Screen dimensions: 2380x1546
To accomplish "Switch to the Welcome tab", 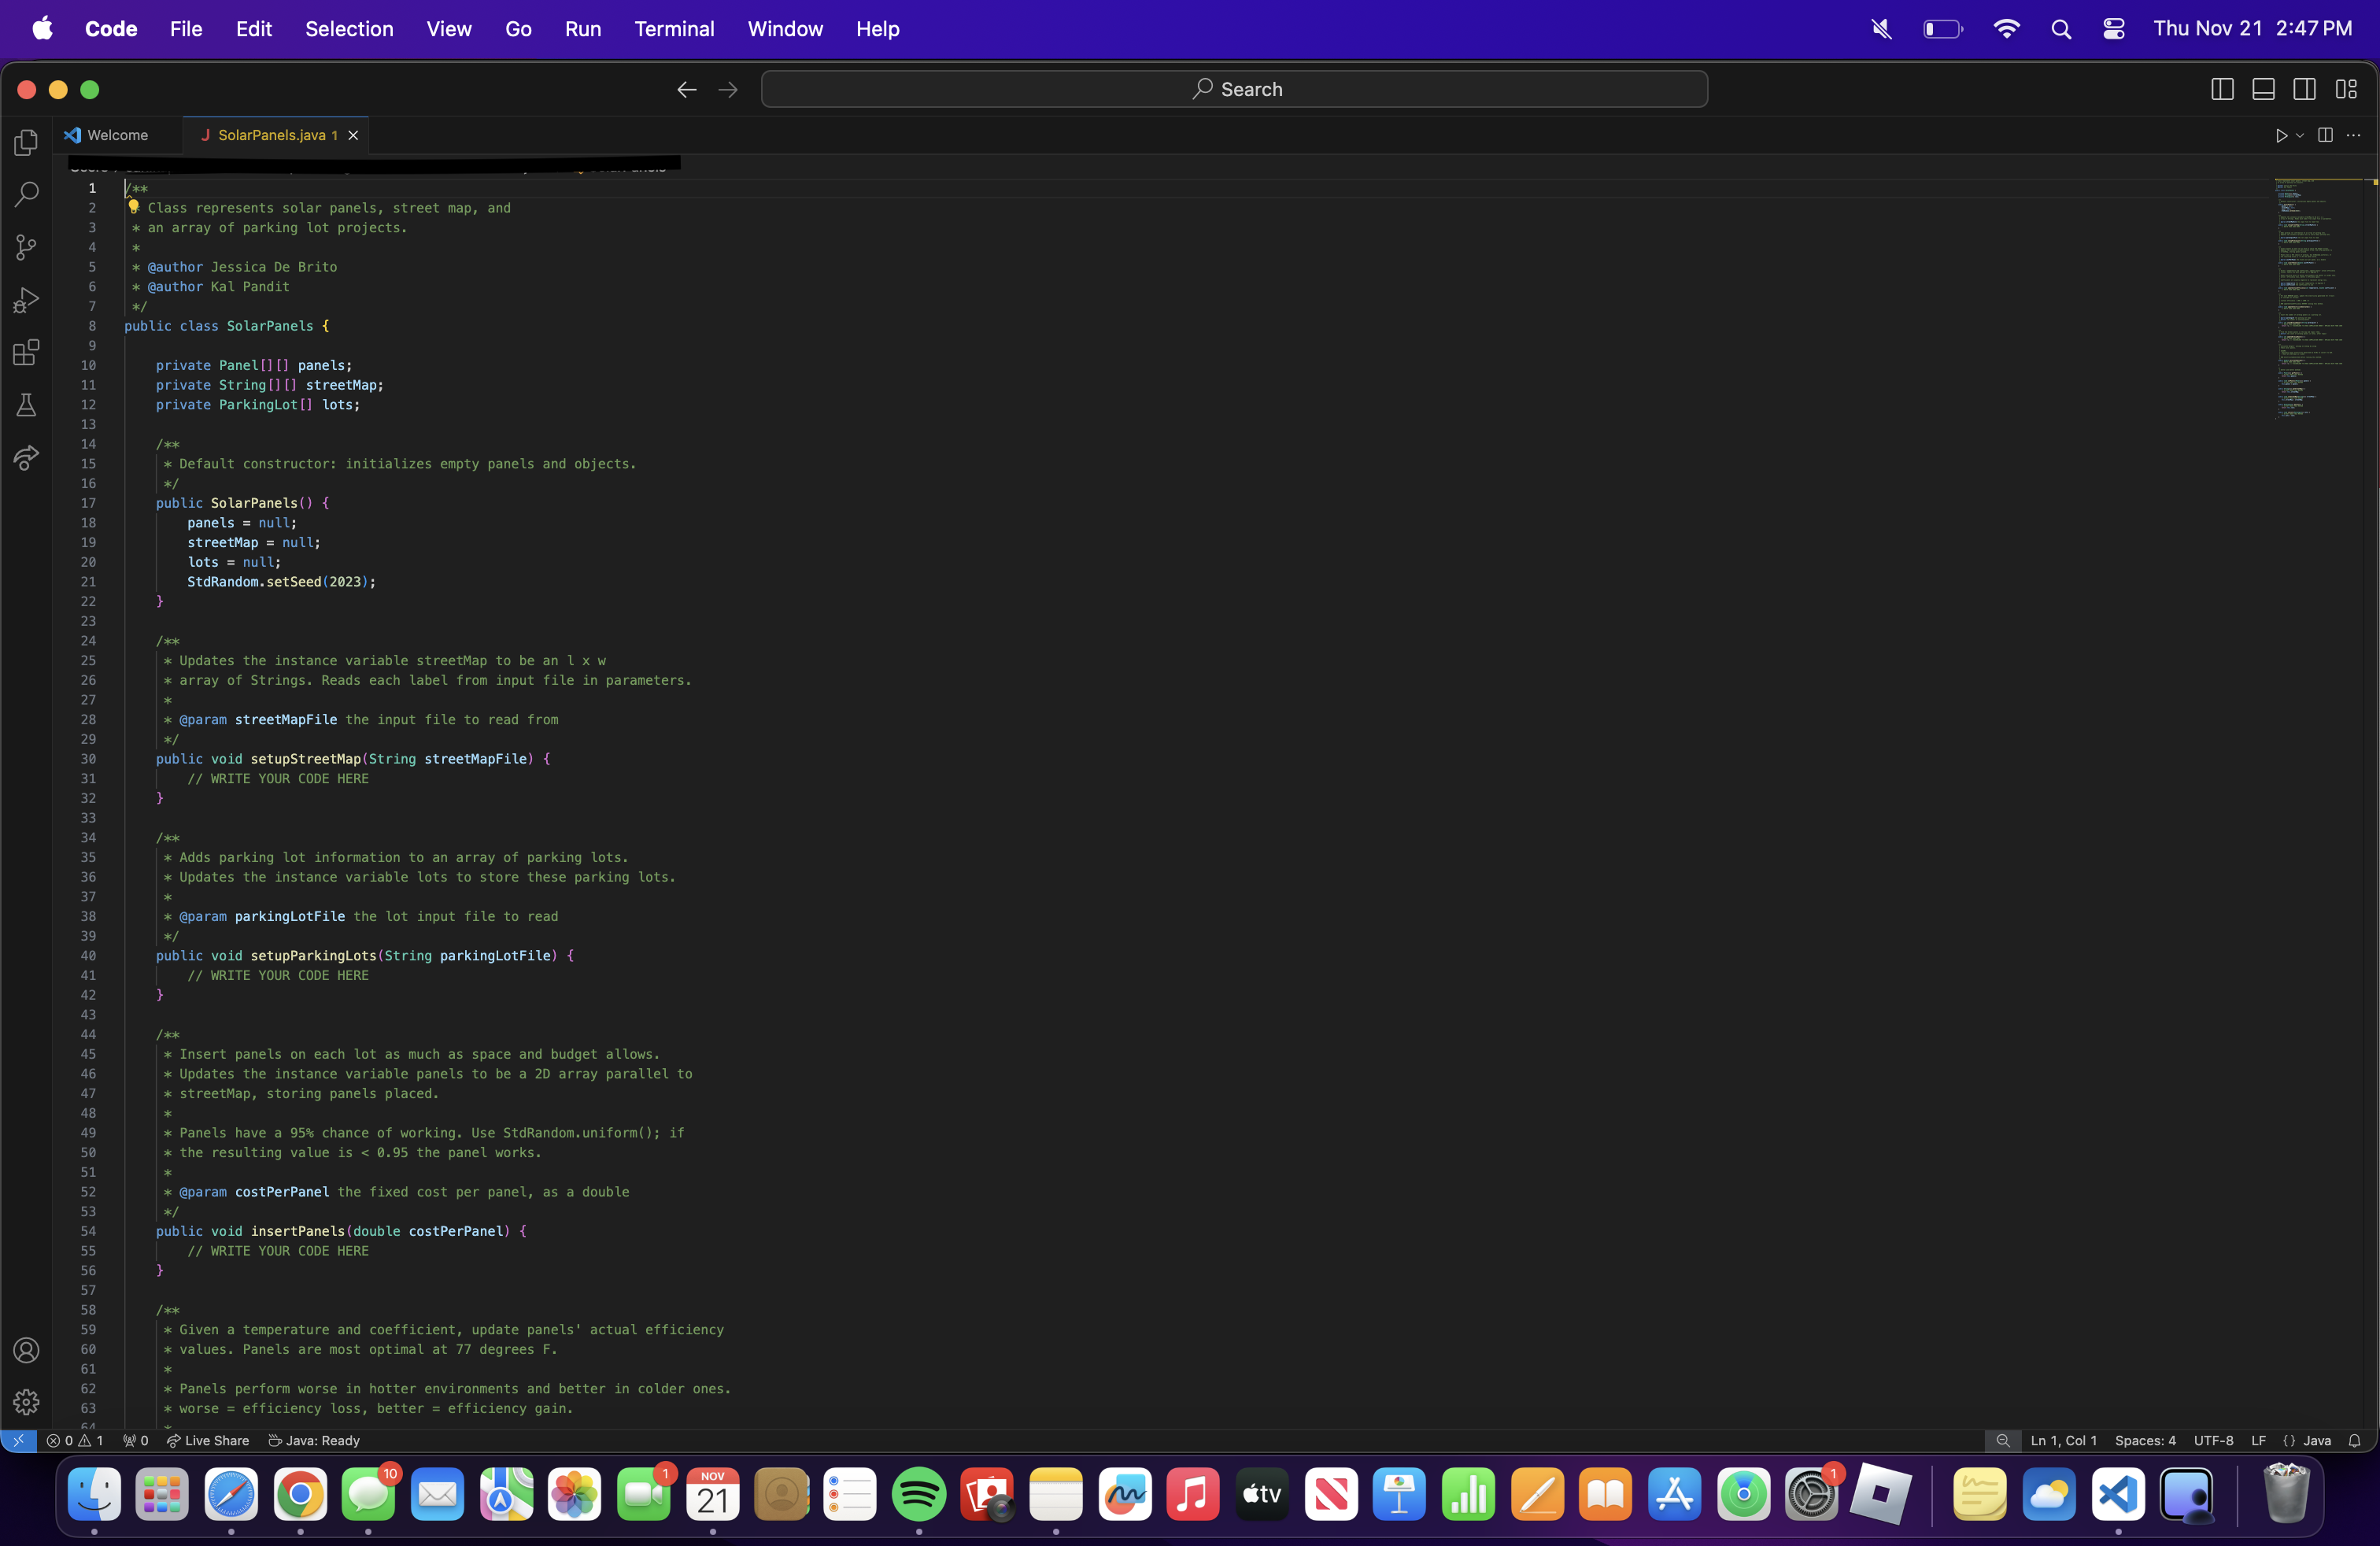I will click(x=116, y=135).
